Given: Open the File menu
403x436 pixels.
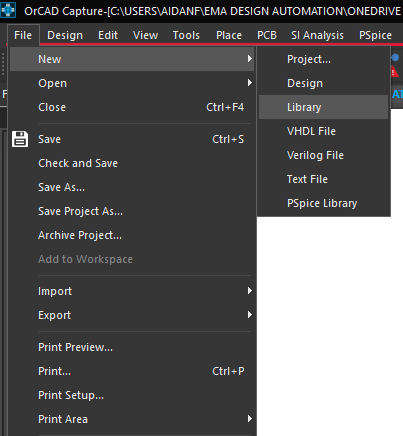Looking at the screenshot, I should coord(23,35).
